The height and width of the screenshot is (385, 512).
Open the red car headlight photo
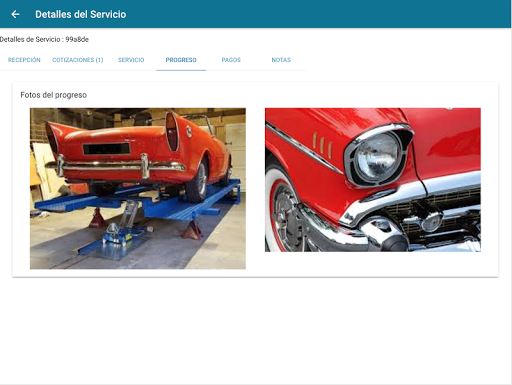coord(373,180)
